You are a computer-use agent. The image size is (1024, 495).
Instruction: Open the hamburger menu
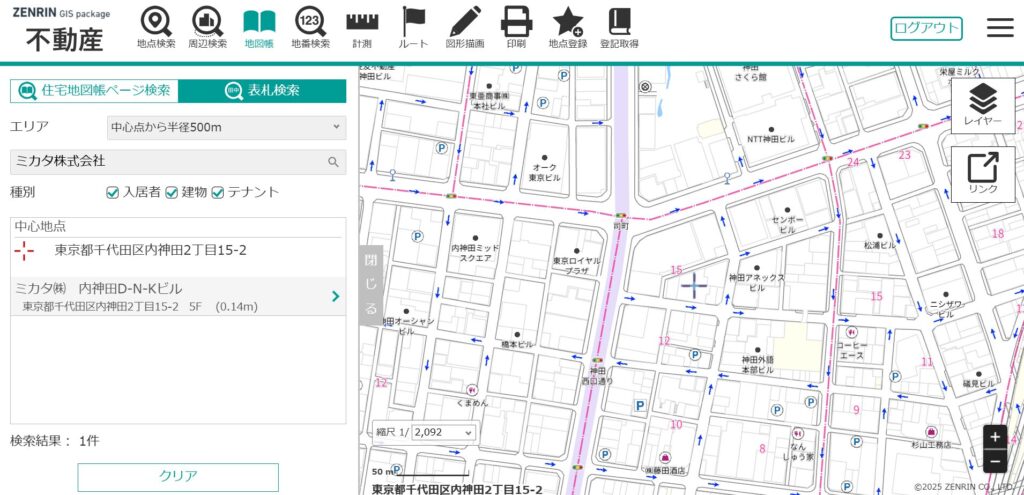pos(1000,28)
